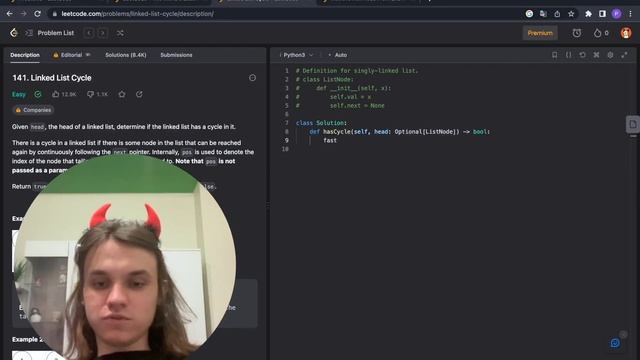The width and height of the screenshot is (640, 360).
Task: Click the solved checkmark icon beside Easy
Action: pyautogui.click(x=38, y=94)
